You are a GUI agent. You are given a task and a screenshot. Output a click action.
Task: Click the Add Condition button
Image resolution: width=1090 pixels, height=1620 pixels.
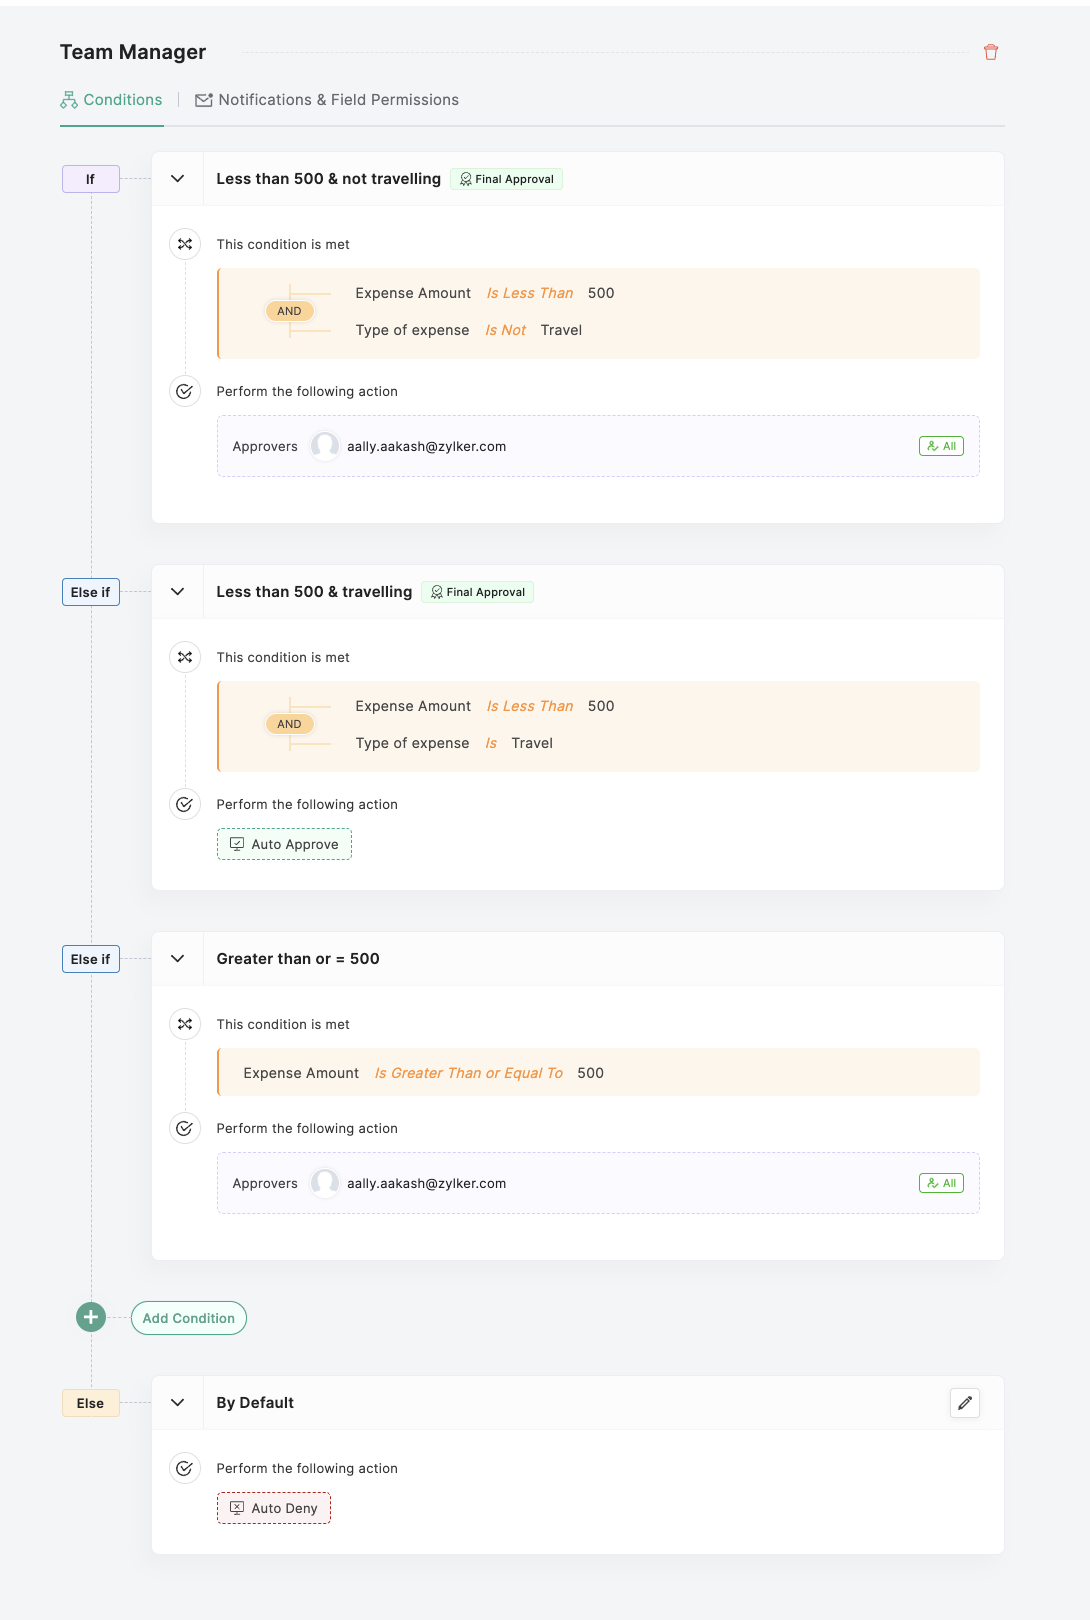coord(189,1318)
